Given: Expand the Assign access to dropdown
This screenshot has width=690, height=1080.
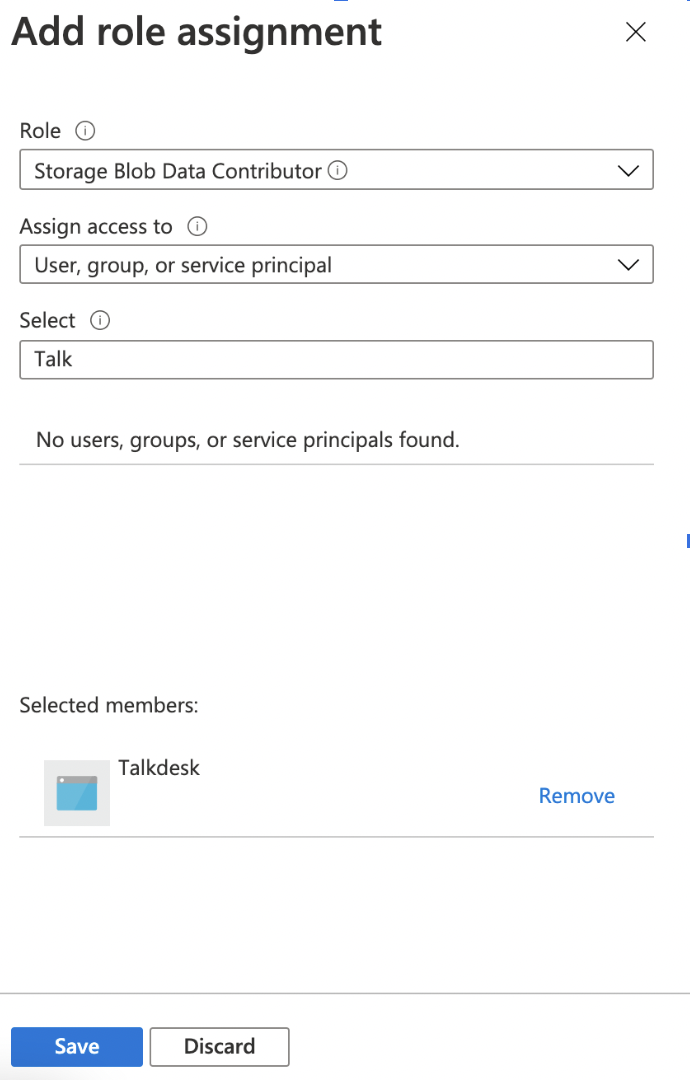Looking at the screenshot, I should point(336,264).
